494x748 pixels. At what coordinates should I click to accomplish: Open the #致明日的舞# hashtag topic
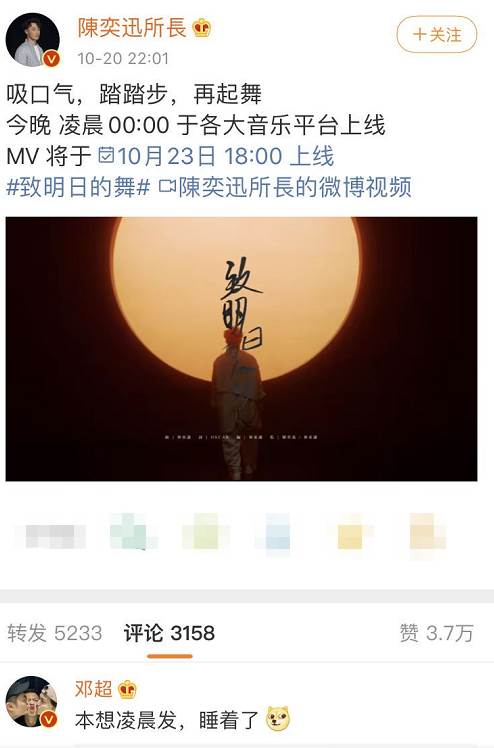pyautogui.click(x=79, y=187)
